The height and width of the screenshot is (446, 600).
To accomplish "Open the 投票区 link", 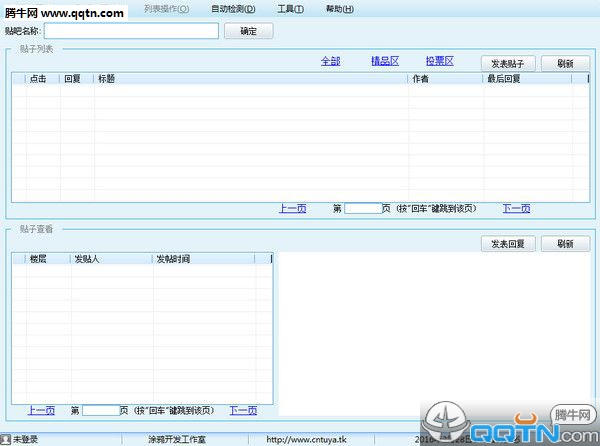I will [x=440, y=61].
